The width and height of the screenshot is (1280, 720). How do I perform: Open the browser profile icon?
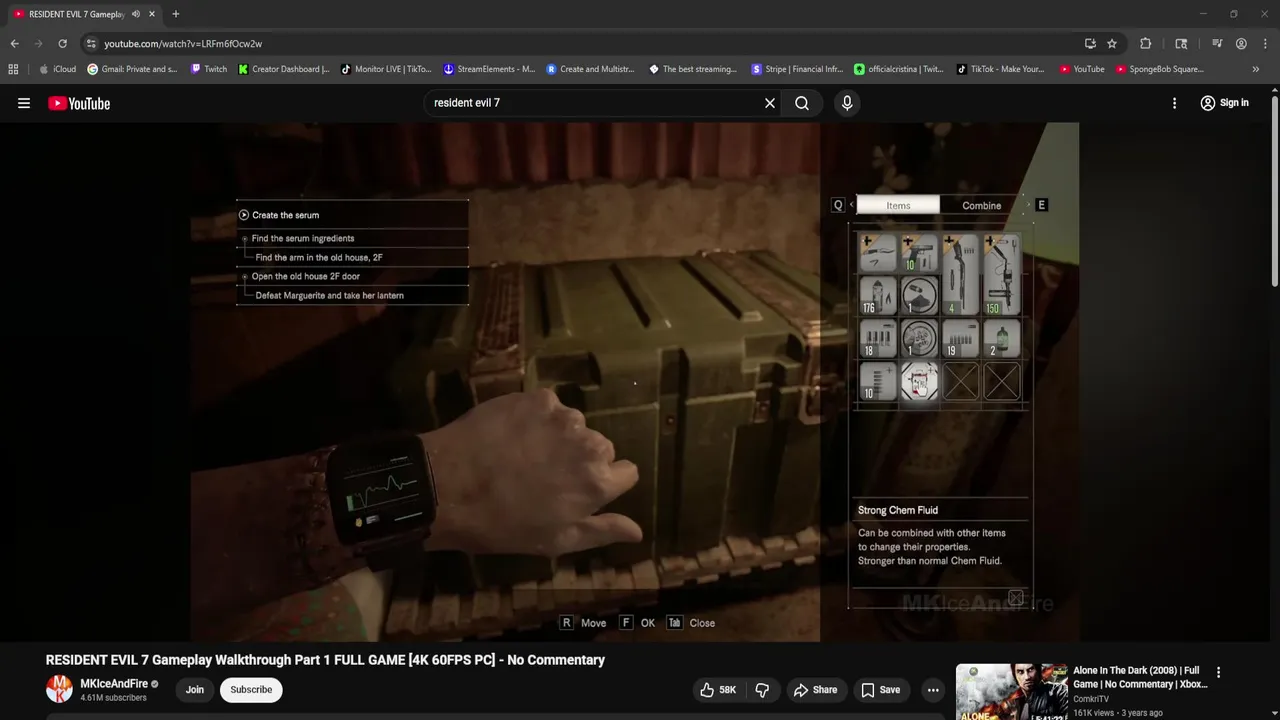(x=1241, y=44)
